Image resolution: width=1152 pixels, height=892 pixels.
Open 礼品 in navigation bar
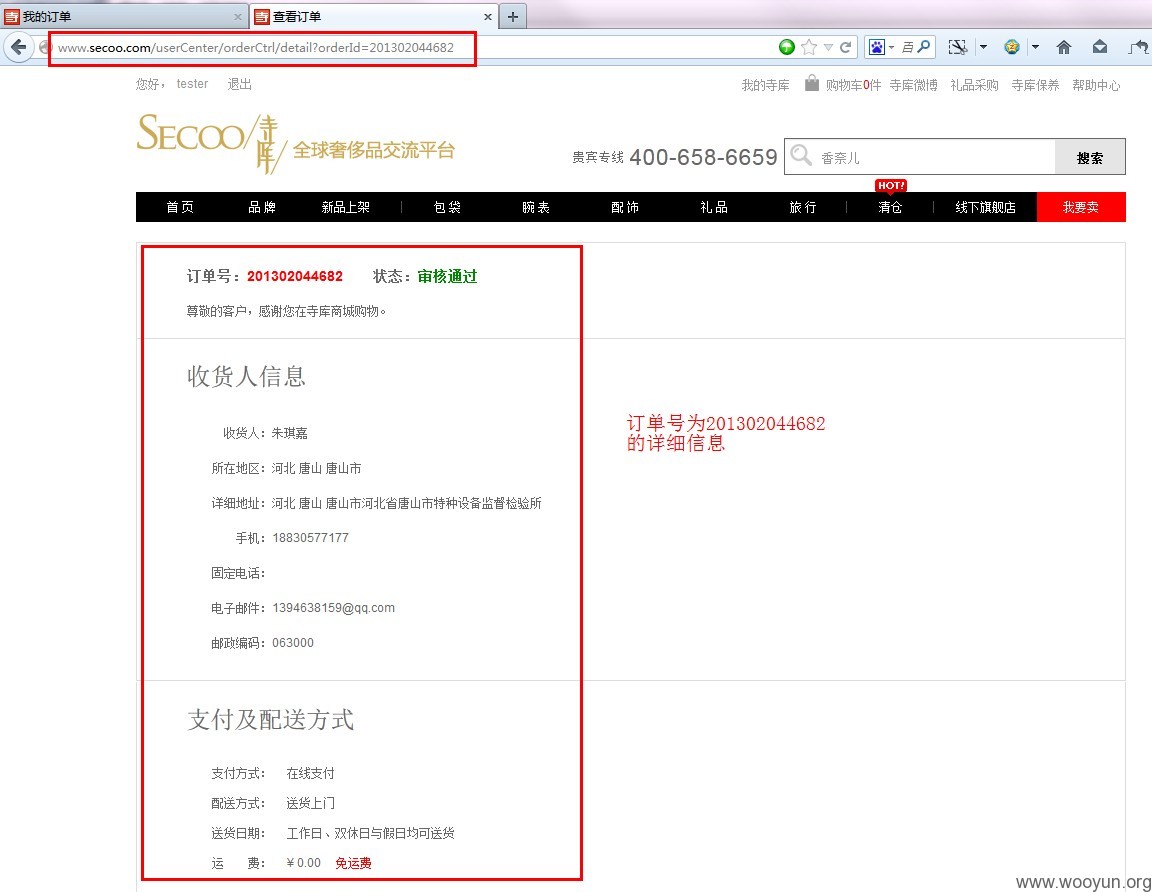click(713, 207)
